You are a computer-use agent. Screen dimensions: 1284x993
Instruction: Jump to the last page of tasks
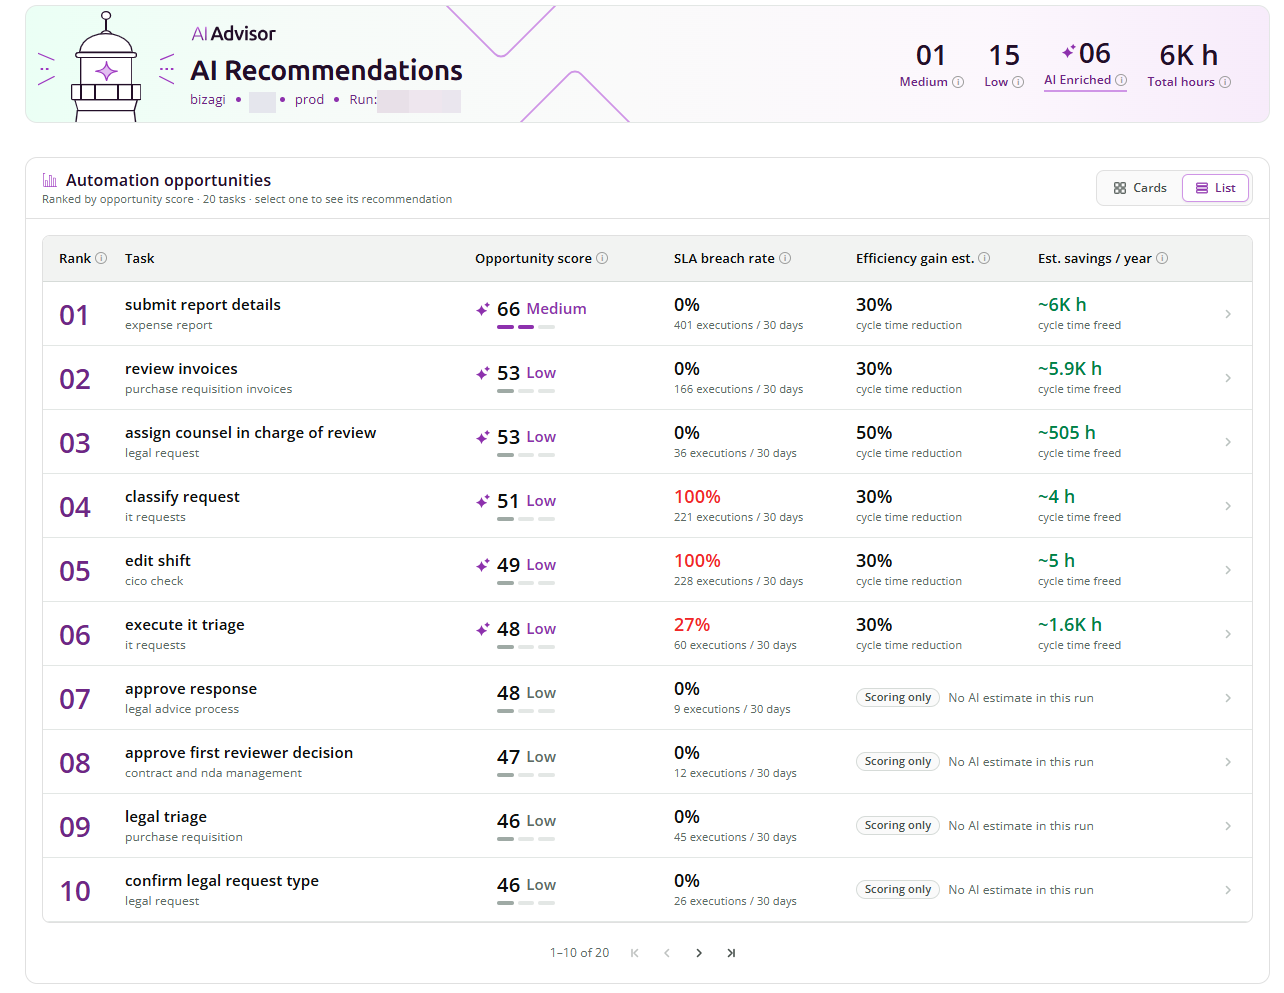731,953
